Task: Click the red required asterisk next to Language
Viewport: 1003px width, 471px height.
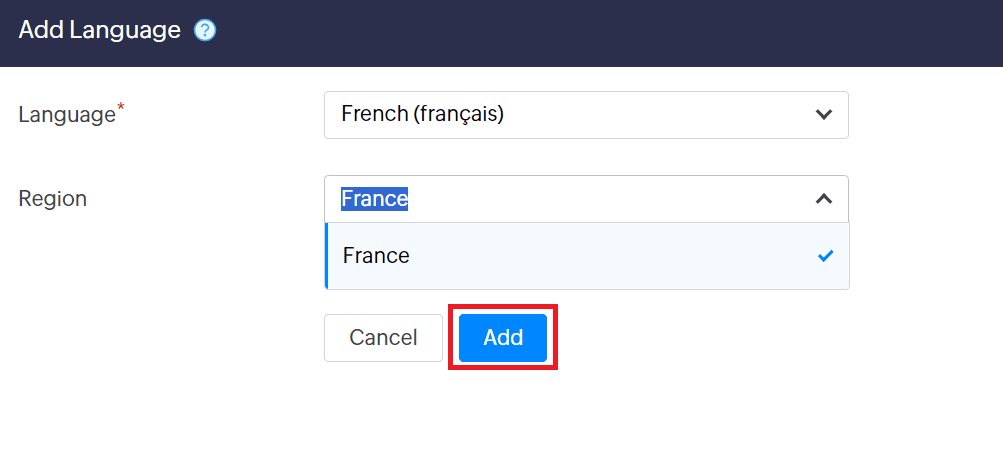Action: tap(122, 108)
